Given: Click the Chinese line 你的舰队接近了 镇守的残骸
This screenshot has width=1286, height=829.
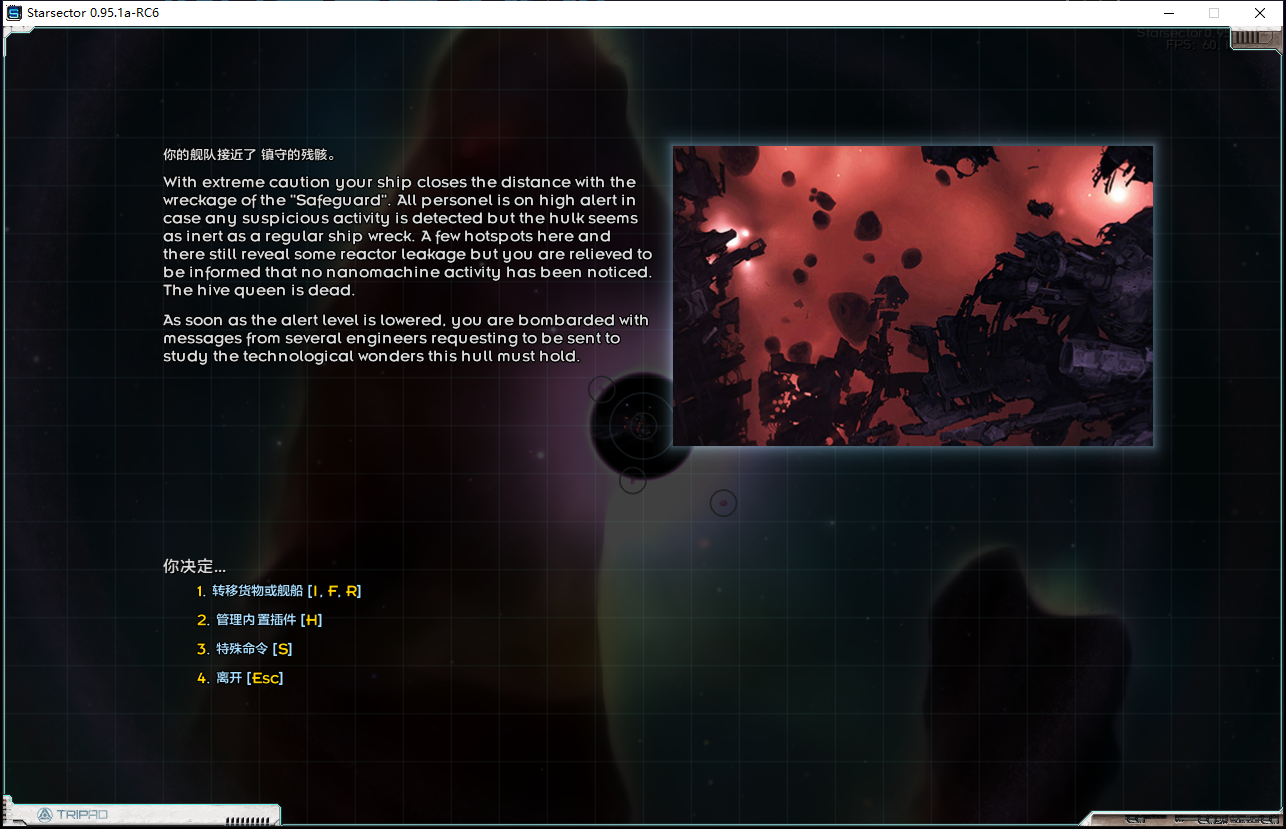Looking at the screenshot, I should [250, 155].
